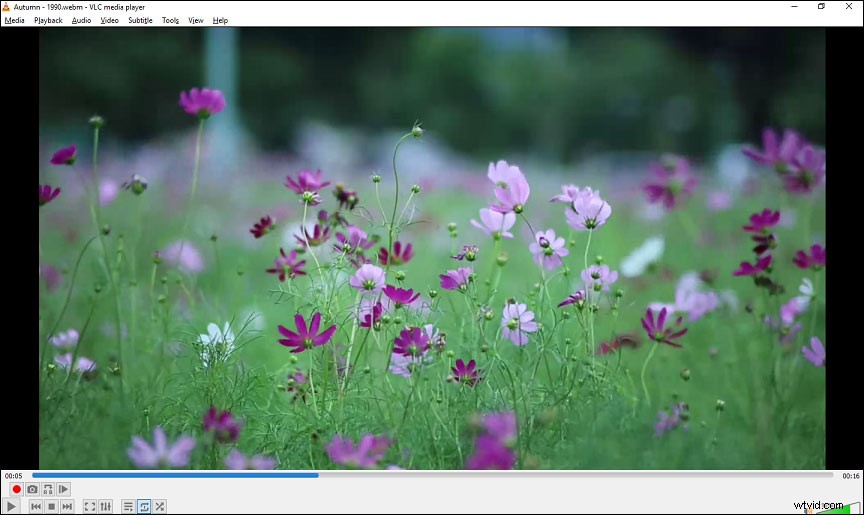Image resolution: width=864 pixels, height=515 pixels.
Task: Play the paused video
Action: click(x=11, y=506)
